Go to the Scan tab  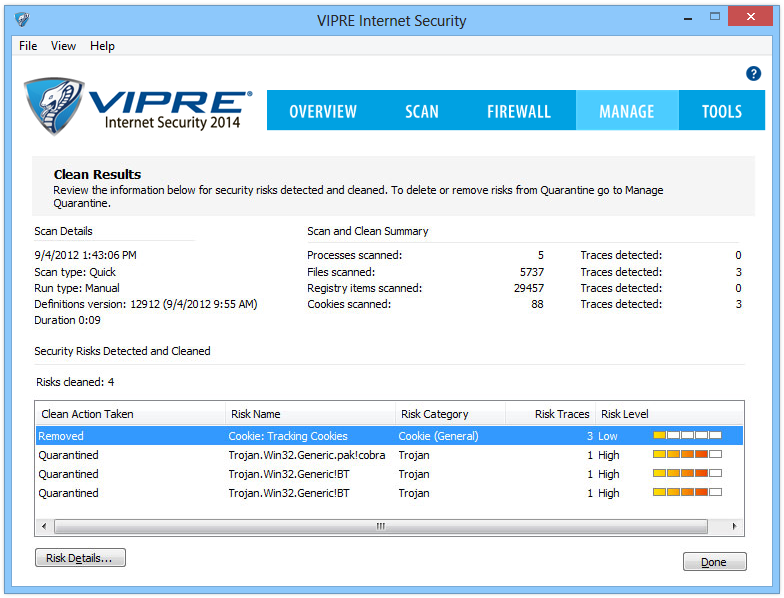(421, 111)
